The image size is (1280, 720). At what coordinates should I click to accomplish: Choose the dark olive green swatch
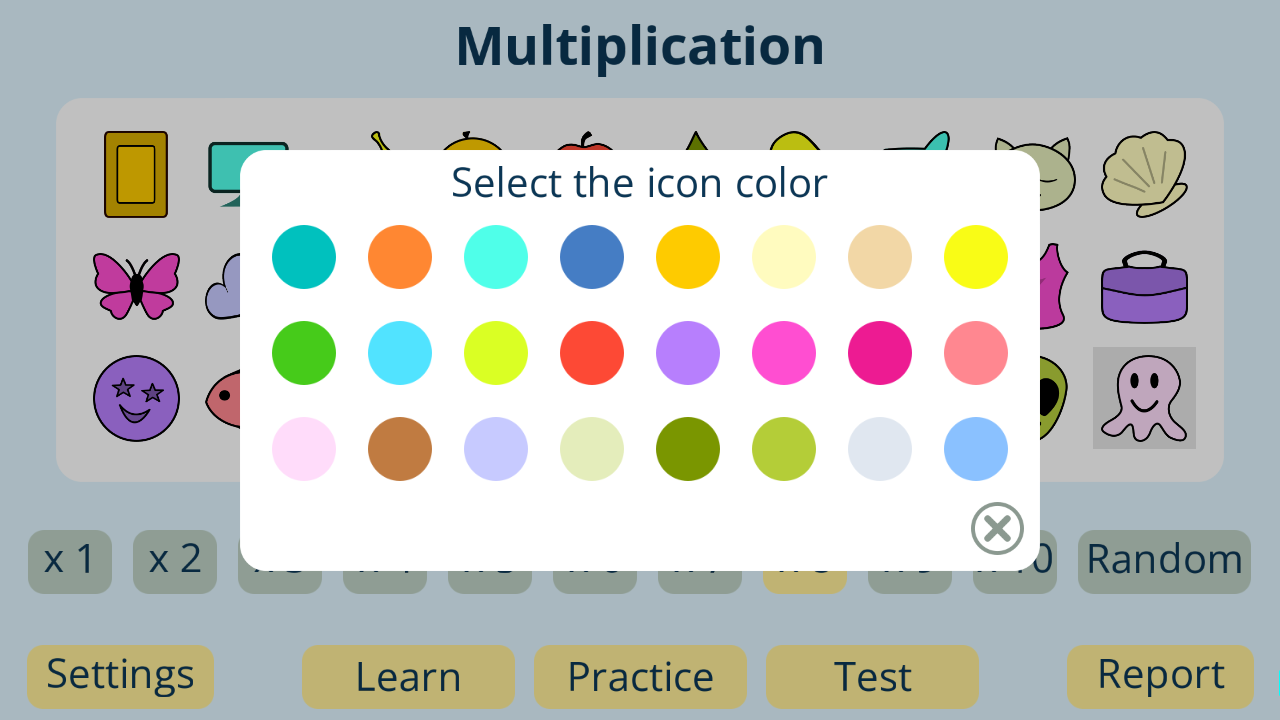(688, 449)
